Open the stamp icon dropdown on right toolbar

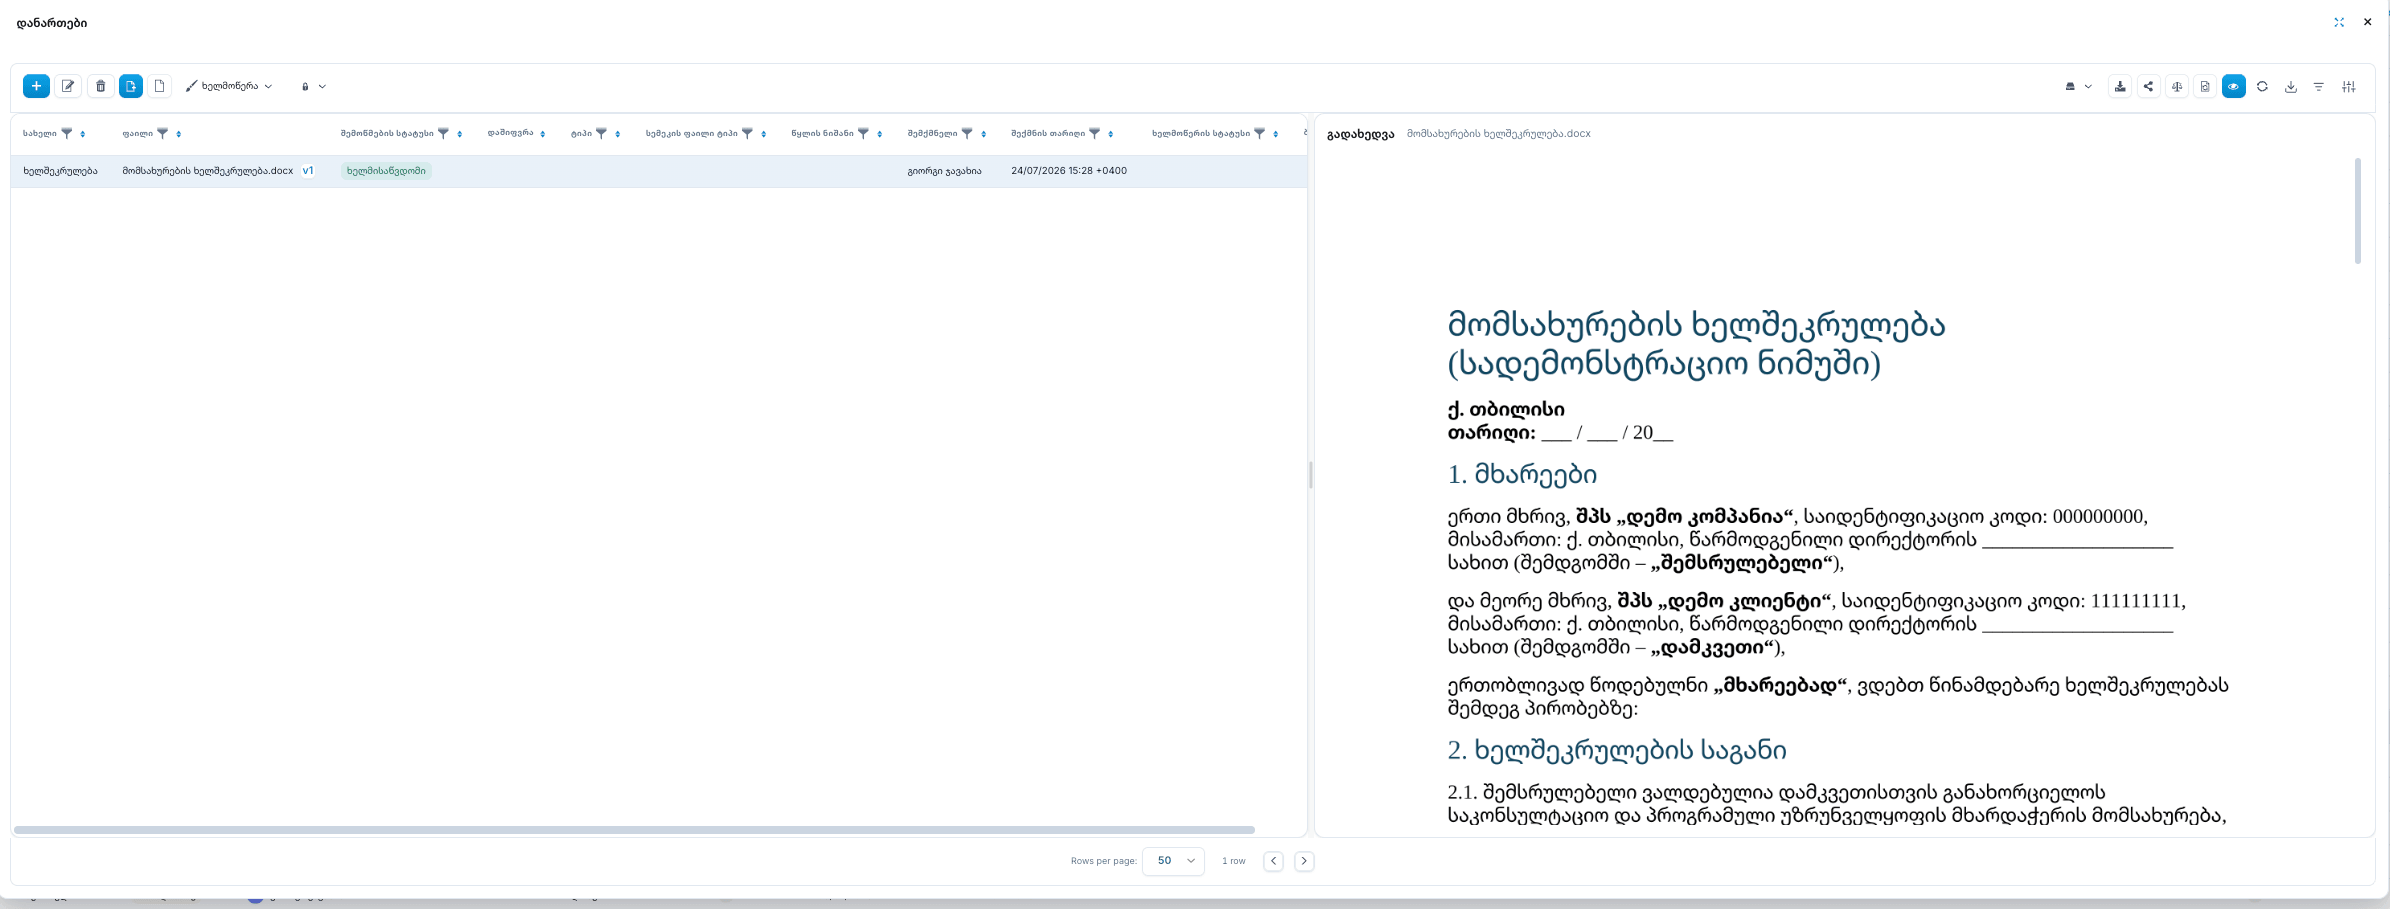[2079, 86]
